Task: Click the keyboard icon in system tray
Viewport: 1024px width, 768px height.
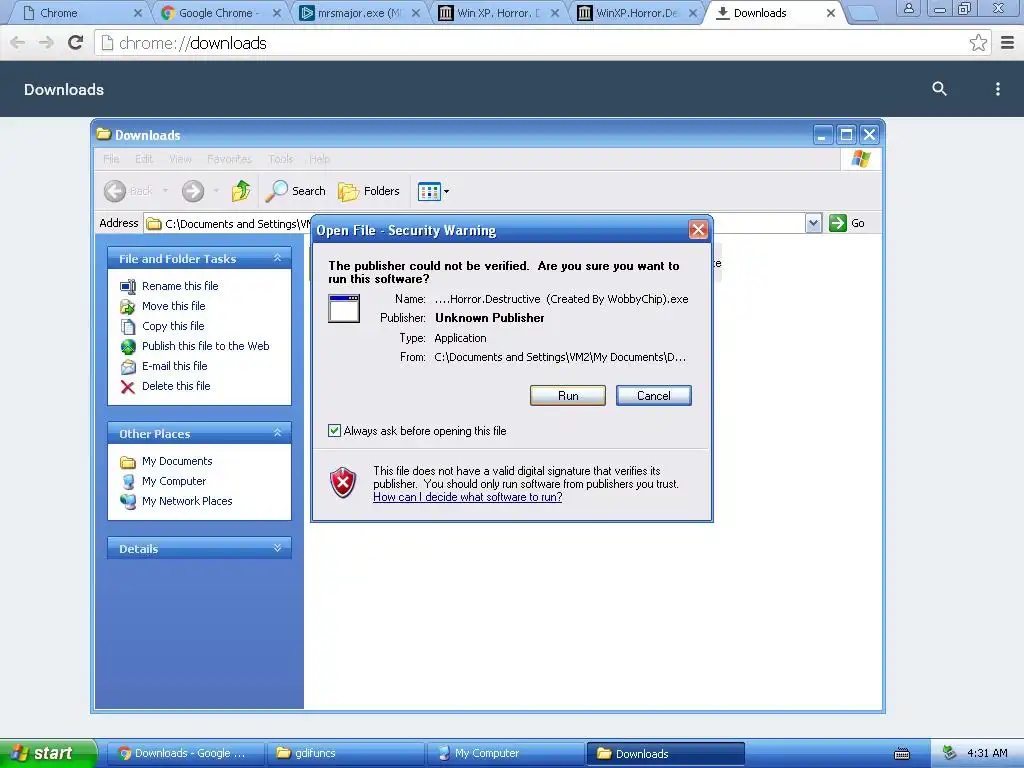Action: pos(902,754)
